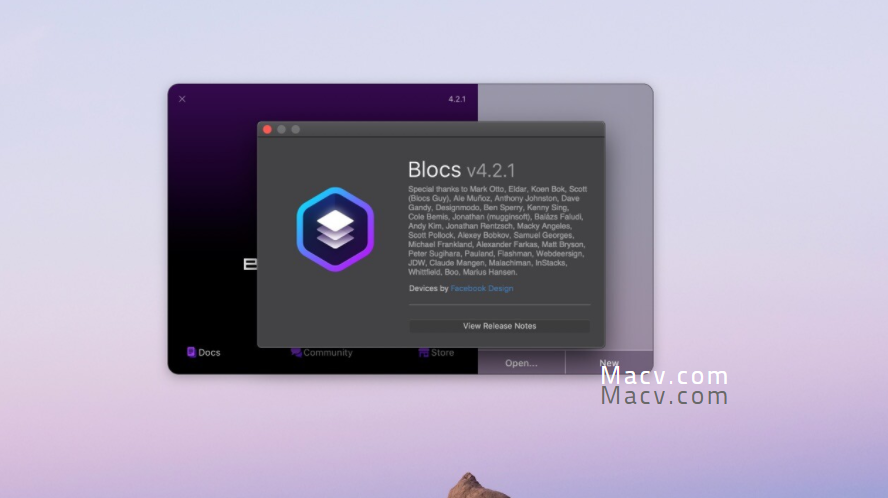Click the 4.2.1 version label in welcome window
Screen dimensions: 888x498
457,99
